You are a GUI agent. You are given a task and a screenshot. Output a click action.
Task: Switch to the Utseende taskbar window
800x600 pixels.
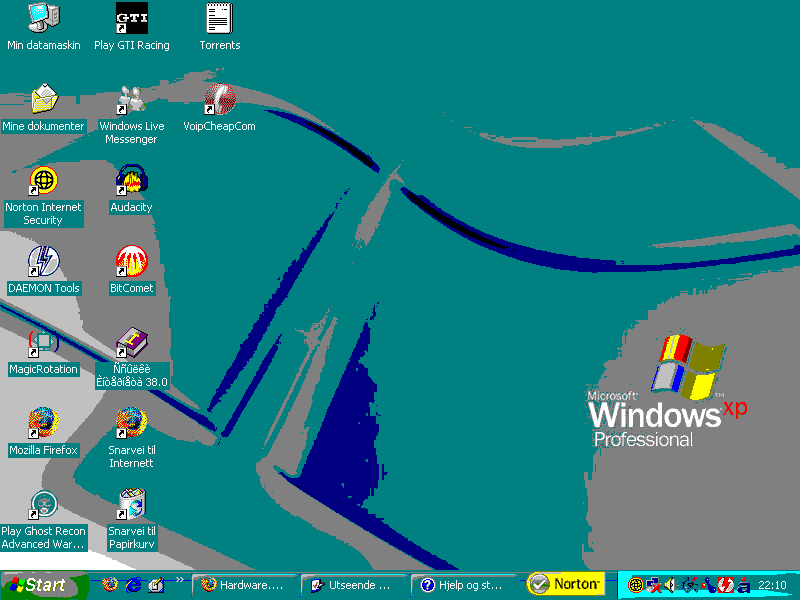point(353,585)
